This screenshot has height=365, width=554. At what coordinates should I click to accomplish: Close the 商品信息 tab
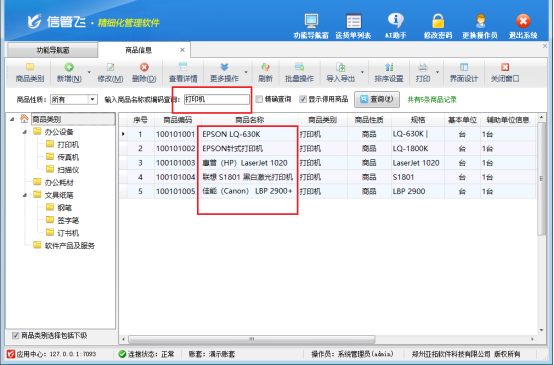[182, 50]
